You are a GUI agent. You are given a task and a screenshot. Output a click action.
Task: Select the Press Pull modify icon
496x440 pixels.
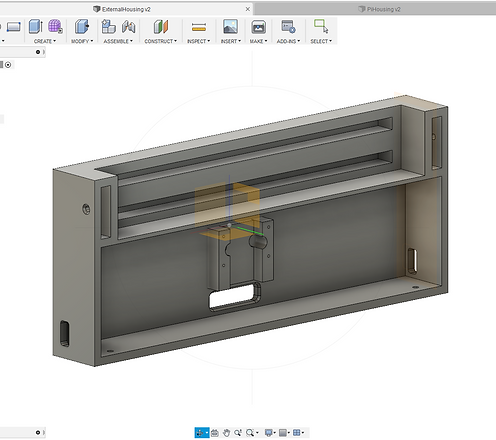tap(82, 27)
